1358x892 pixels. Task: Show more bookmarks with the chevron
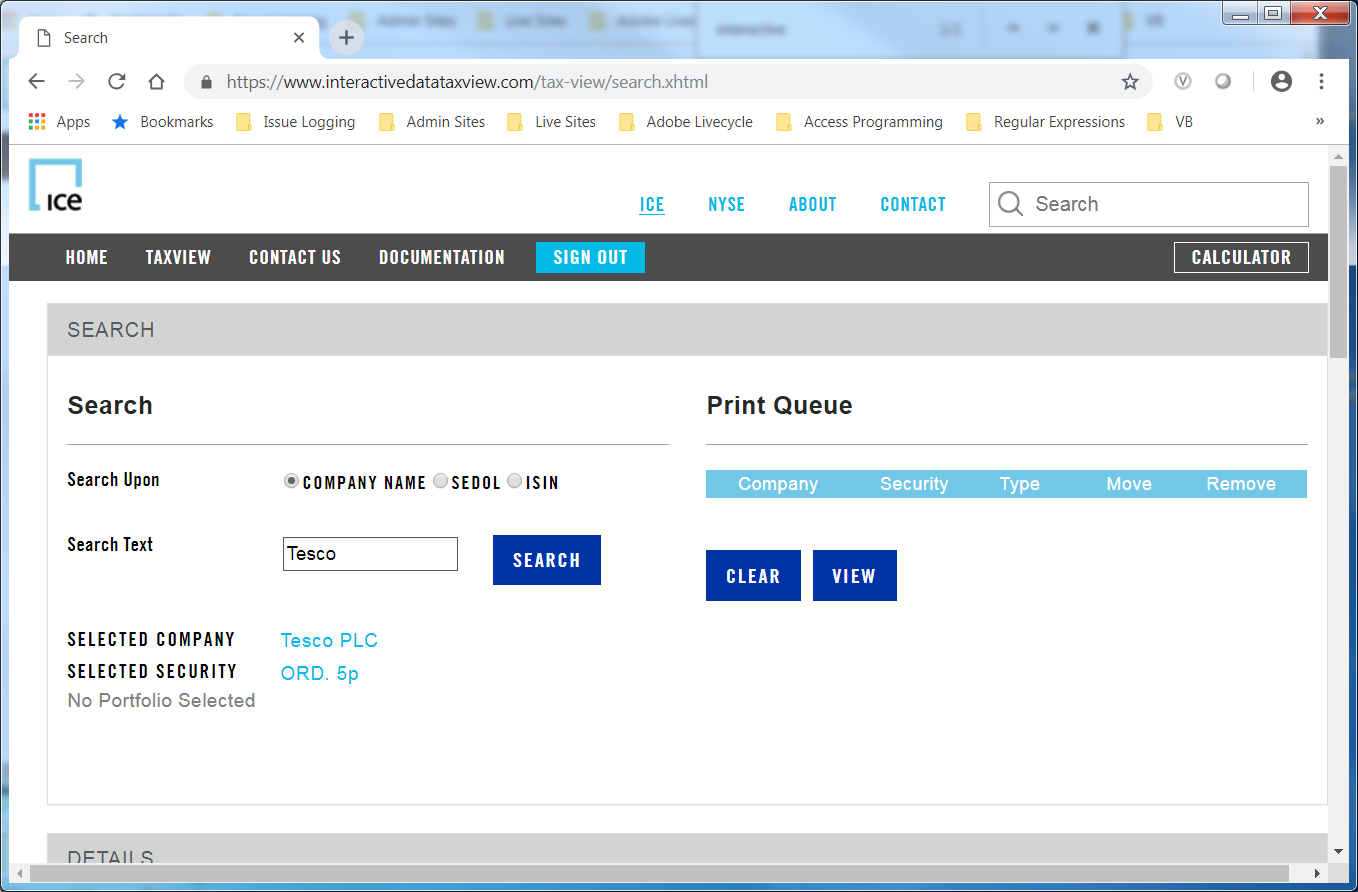(1320, 122)
